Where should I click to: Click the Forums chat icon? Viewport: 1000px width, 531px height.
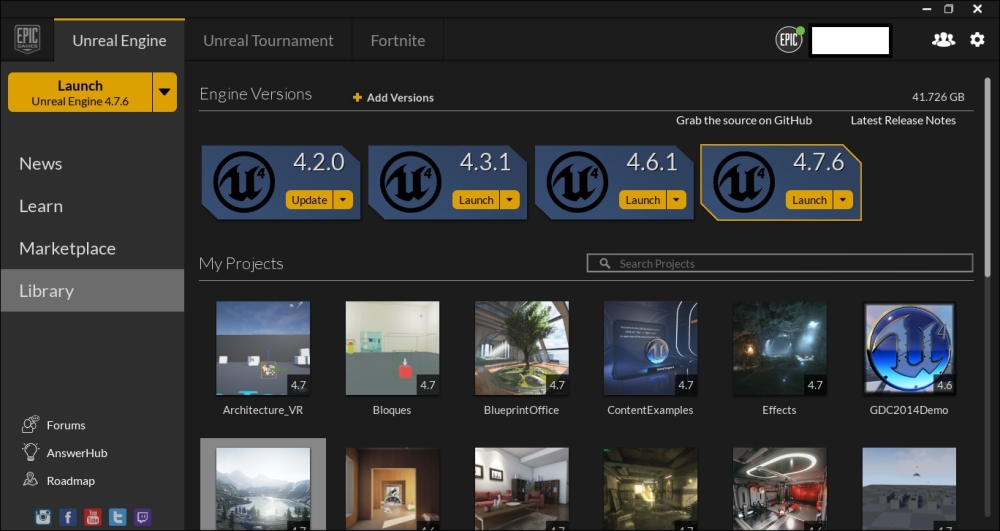coord(30,424)
